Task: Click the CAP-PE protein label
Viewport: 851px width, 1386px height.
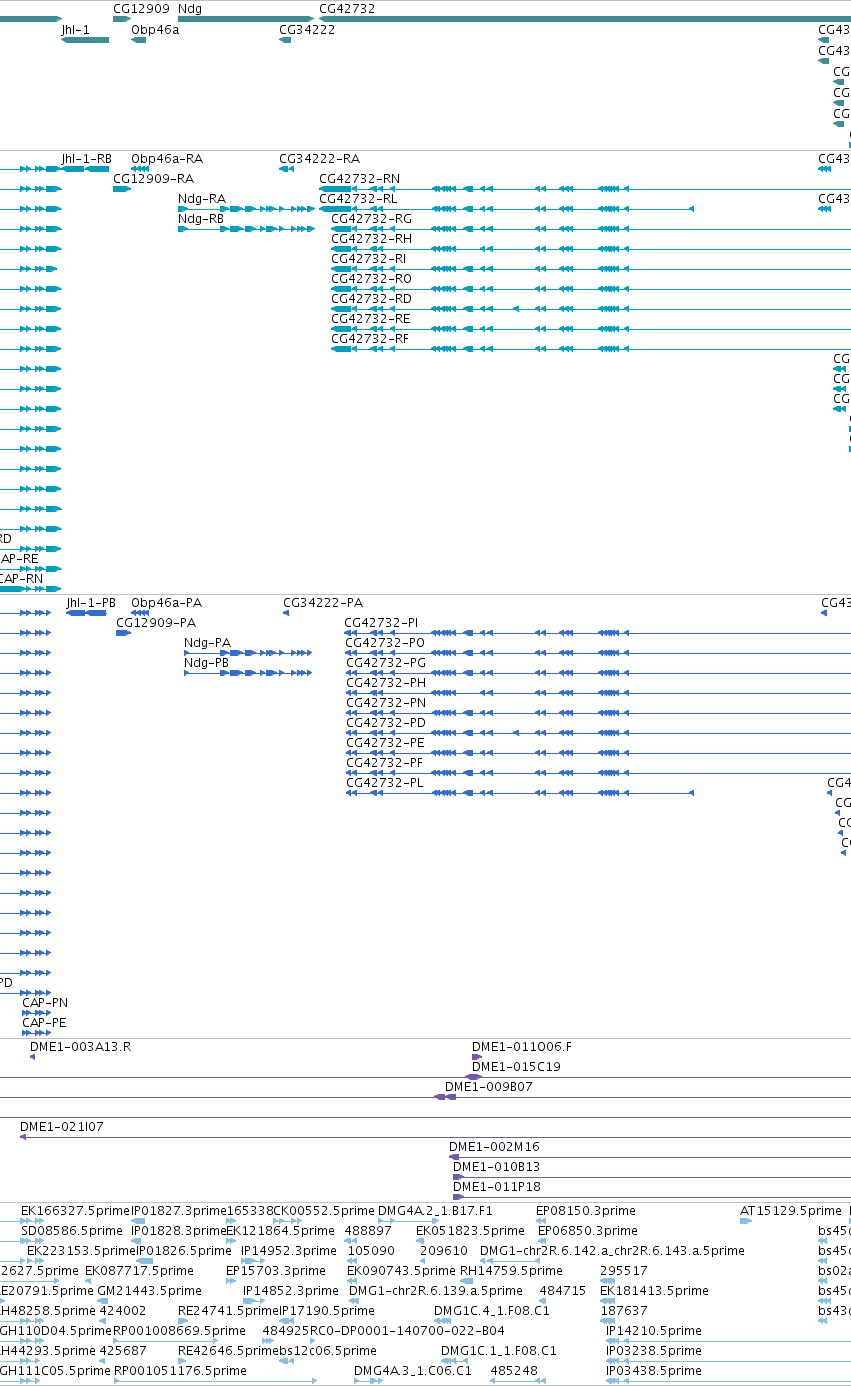Action: pos(44,1022)
